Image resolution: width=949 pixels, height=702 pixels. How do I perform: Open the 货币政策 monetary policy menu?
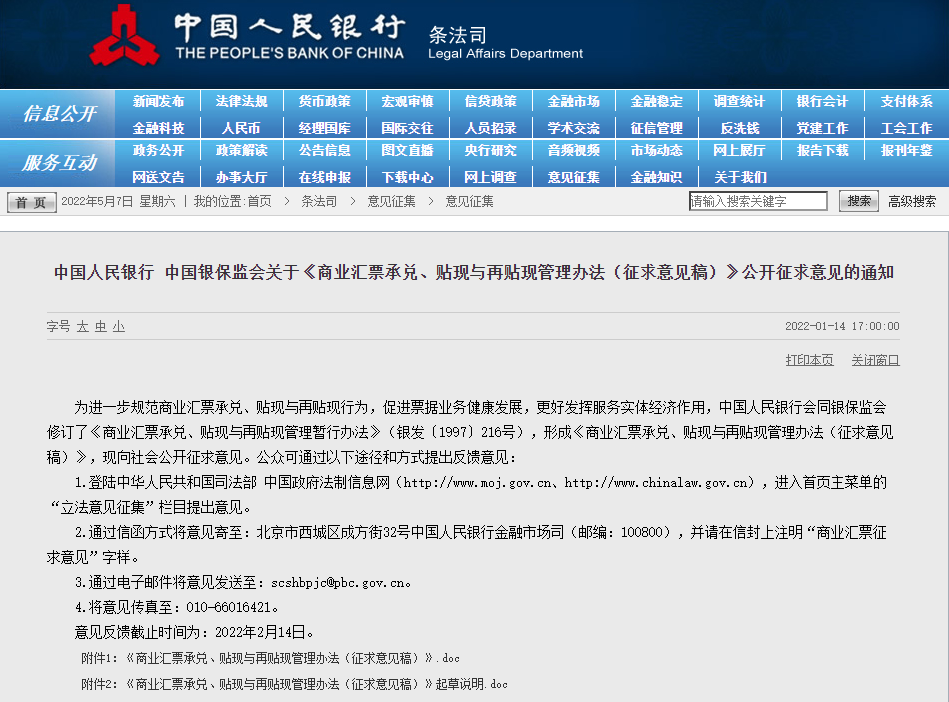pyautogui.click(x=326, y=101)
